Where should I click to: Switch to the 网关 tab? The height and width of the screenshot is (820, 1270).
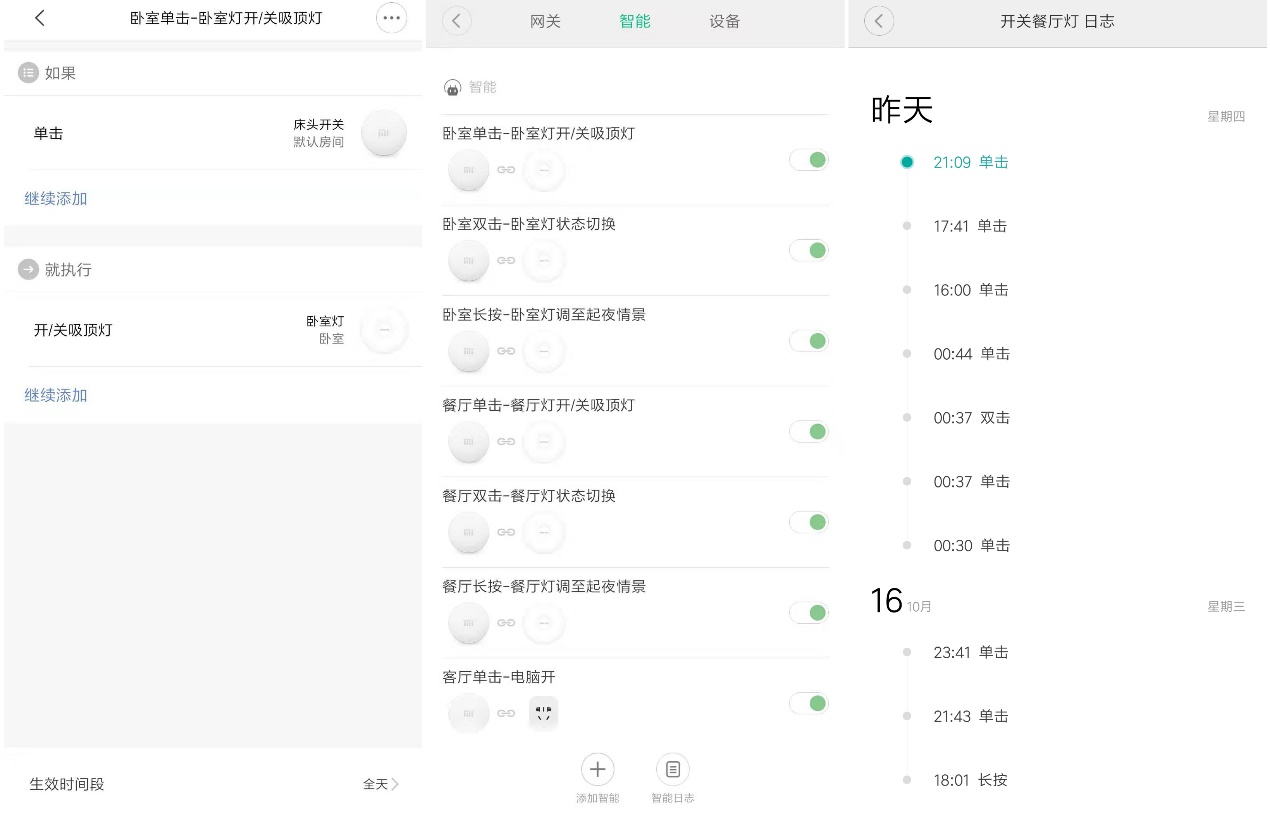(545, 20)
